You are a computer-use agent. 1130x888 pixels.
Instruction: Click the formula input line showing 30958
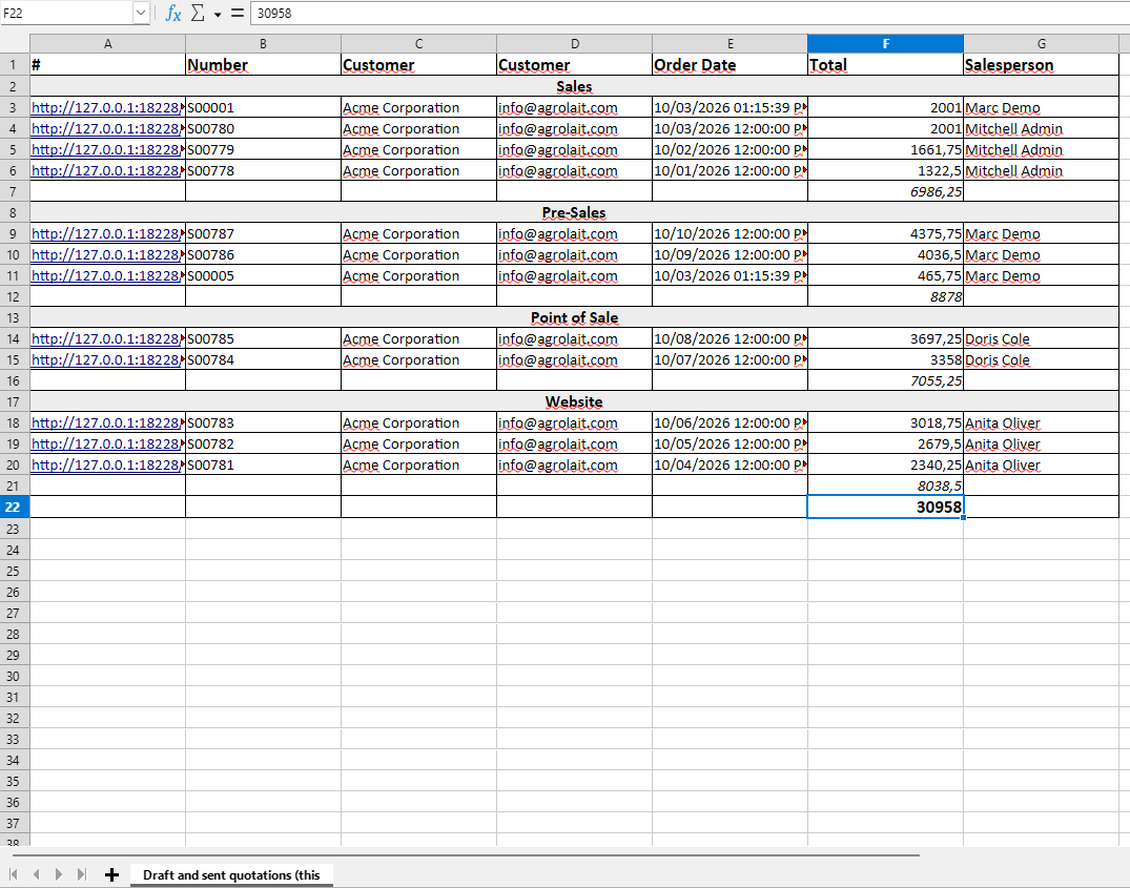pos(690,13)
